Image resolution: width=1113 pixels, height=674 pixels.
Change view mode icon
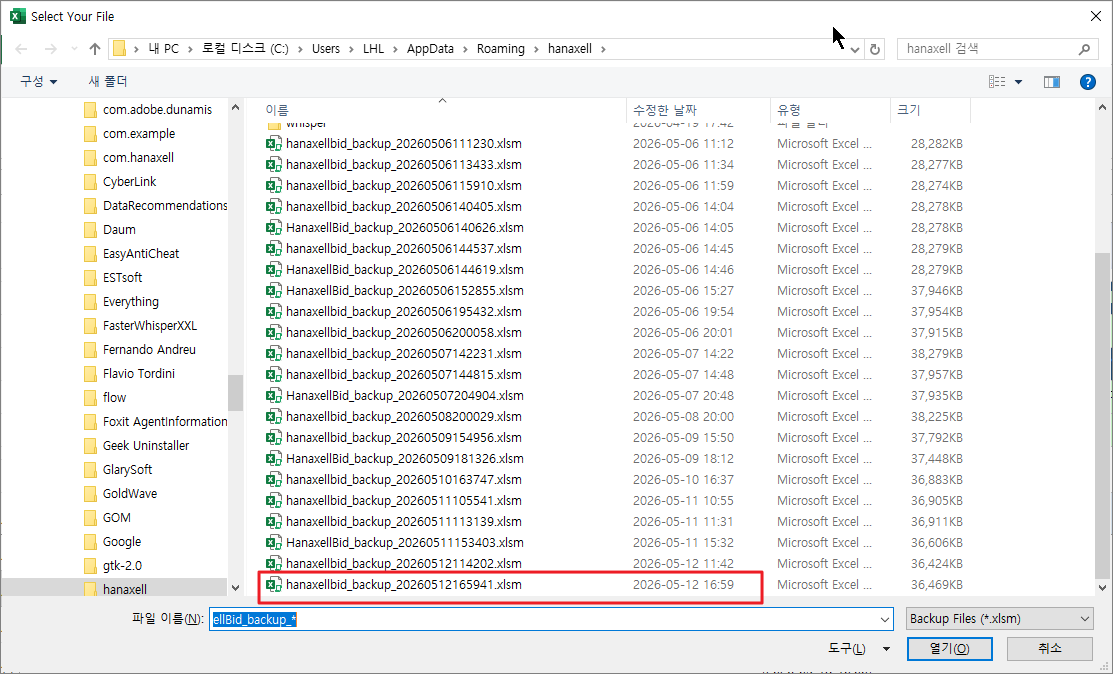997,82
